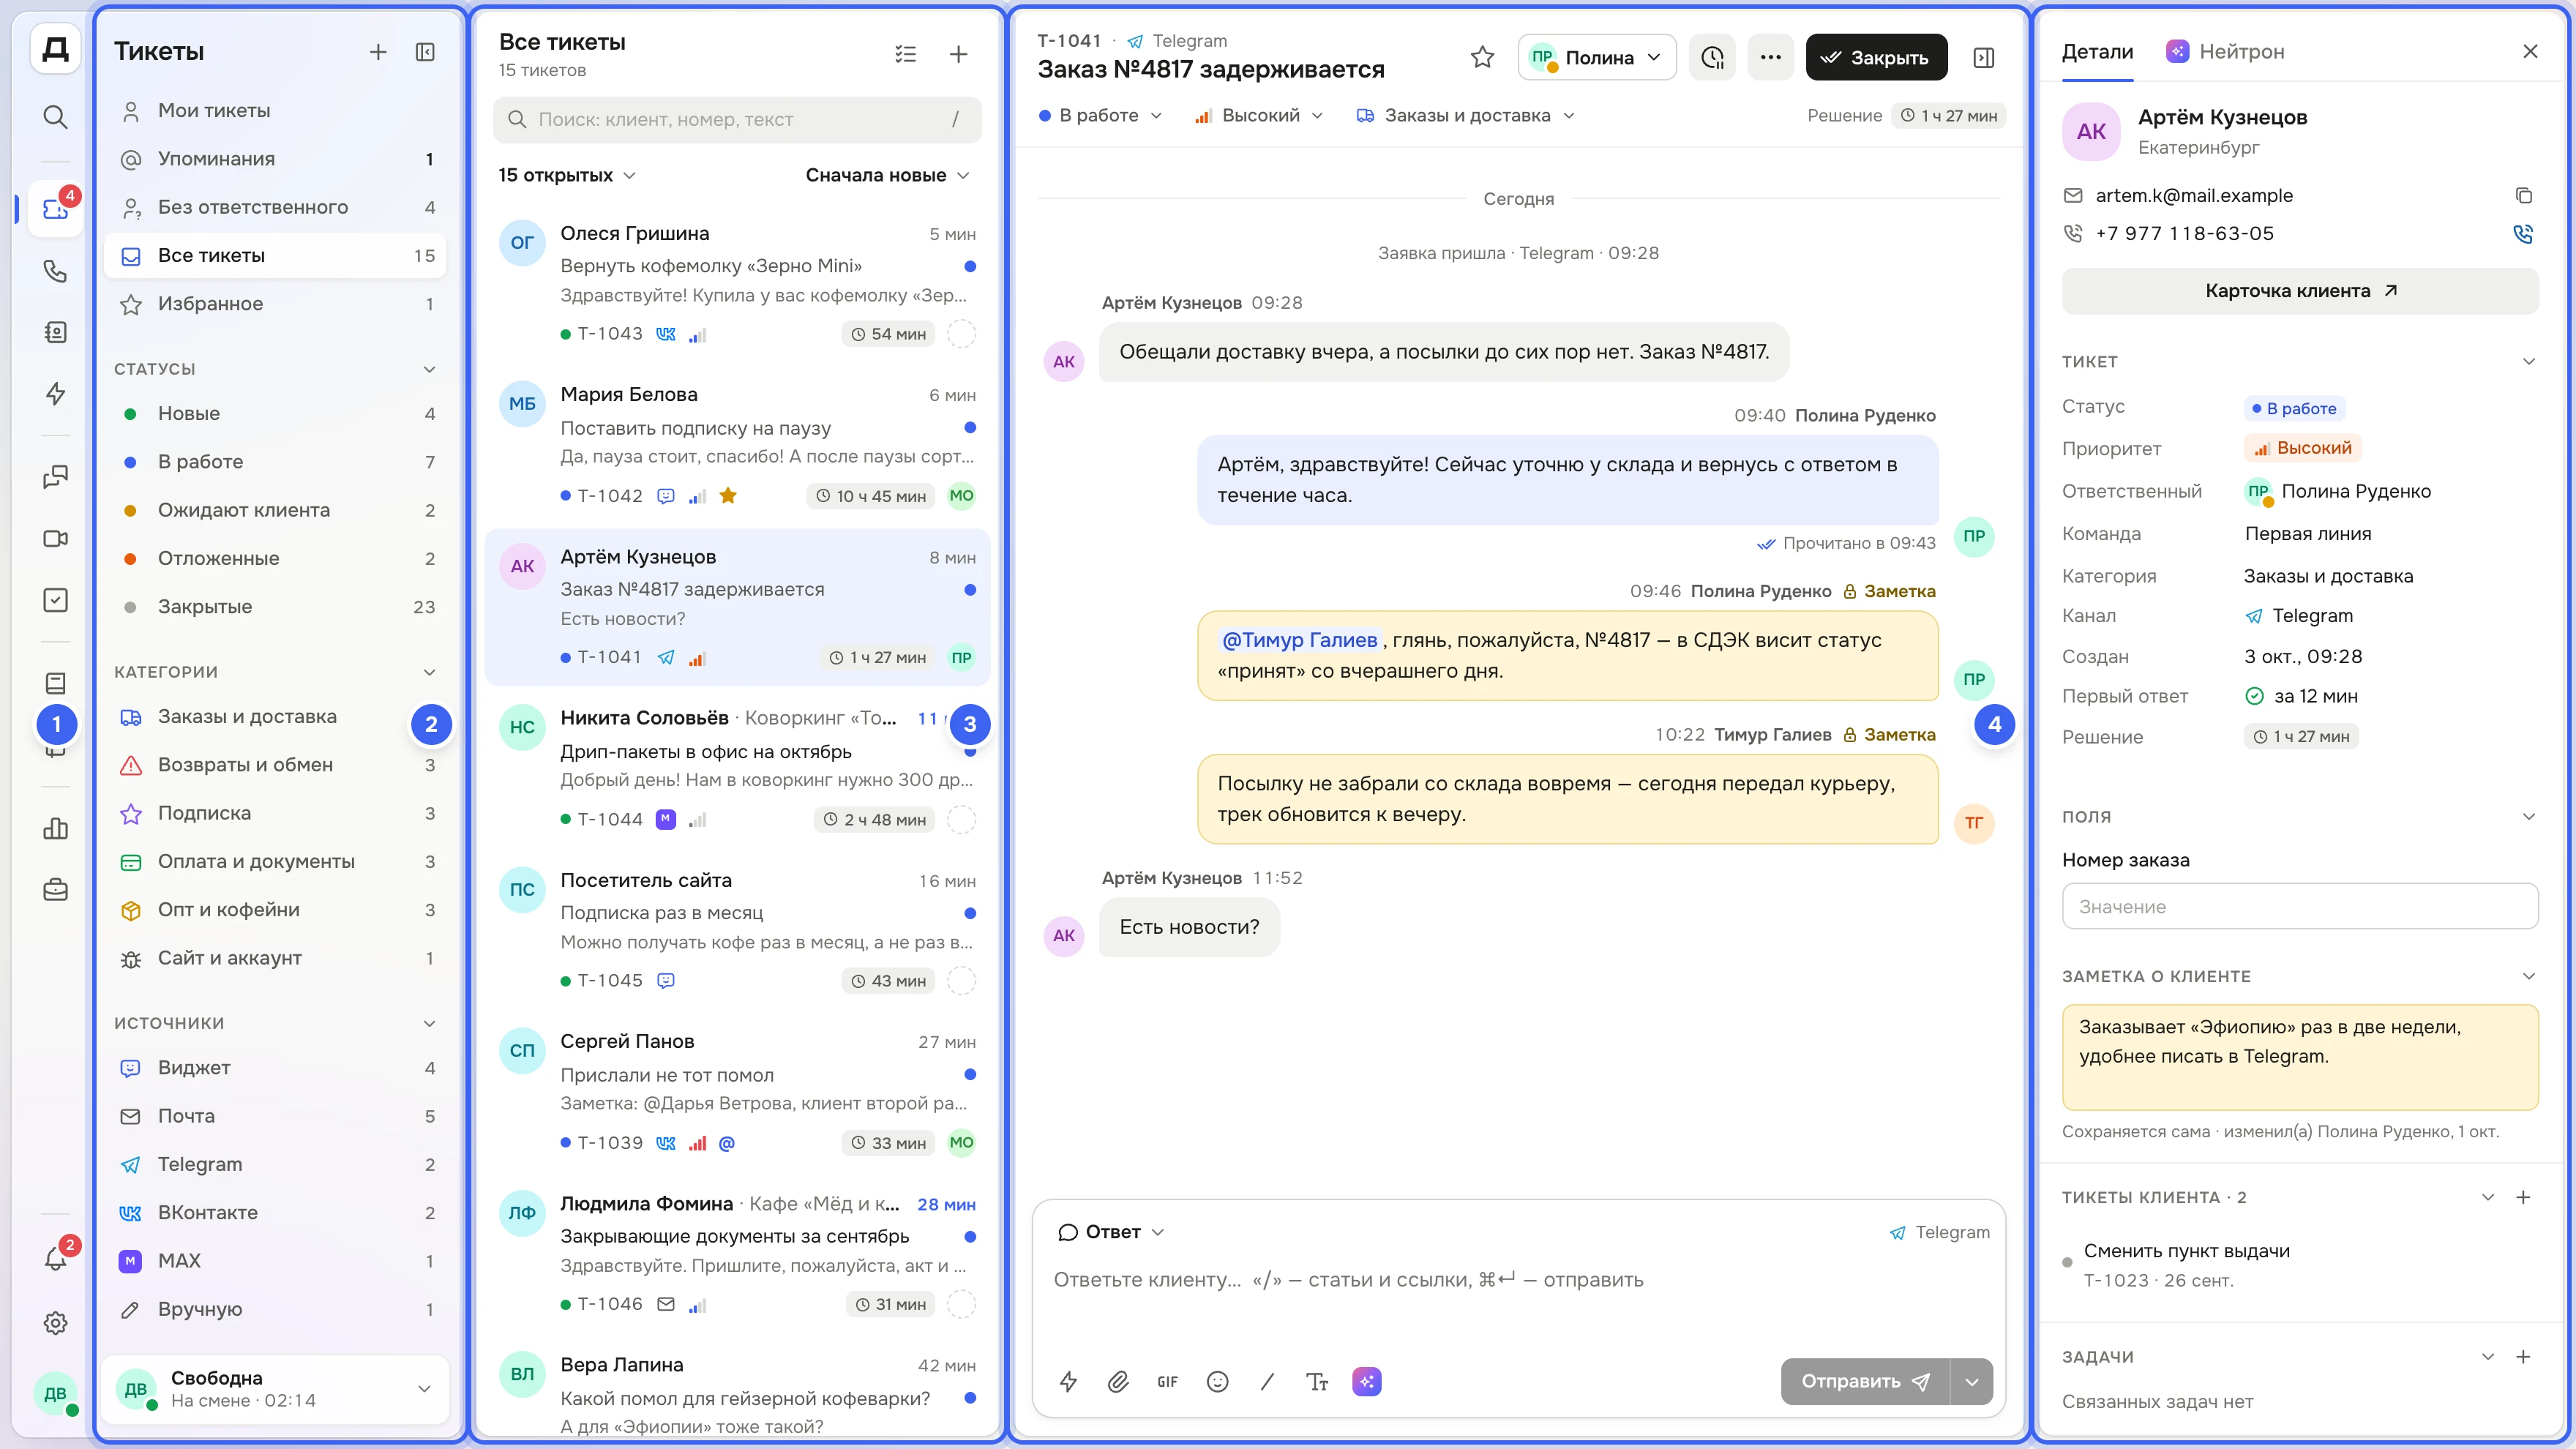Toggle details side panel icon in ticket header
Screen dimensions: 2576x1449
[x=1984, y=58]
